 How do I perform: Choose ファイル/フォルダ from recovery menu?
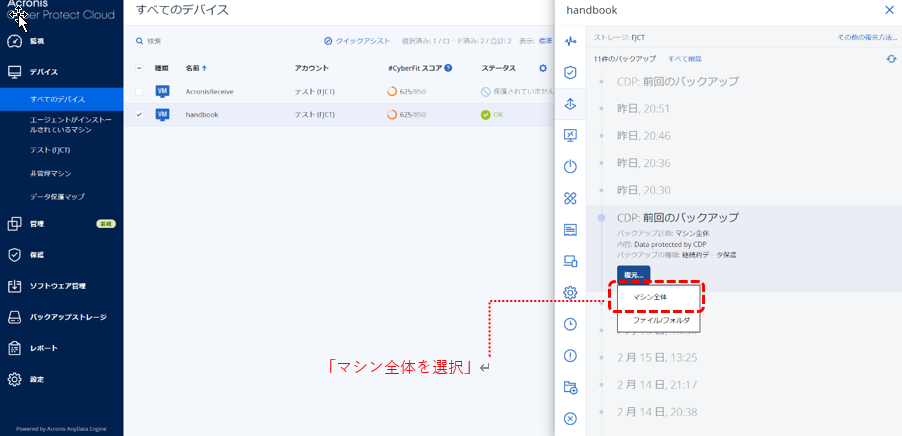coord(660,320)
